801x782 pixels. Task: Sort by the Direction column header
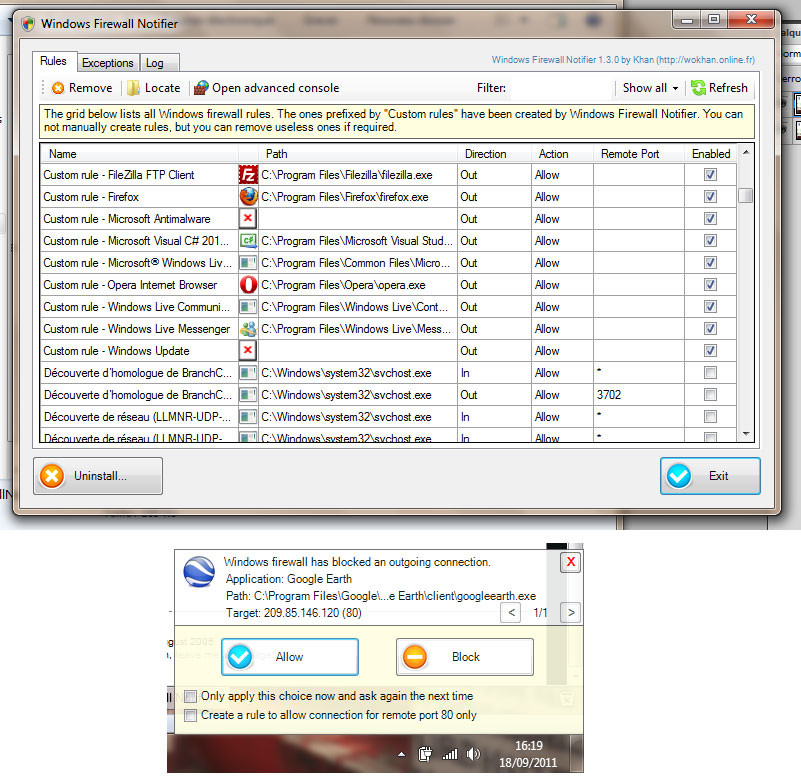[x=494, y=154]
